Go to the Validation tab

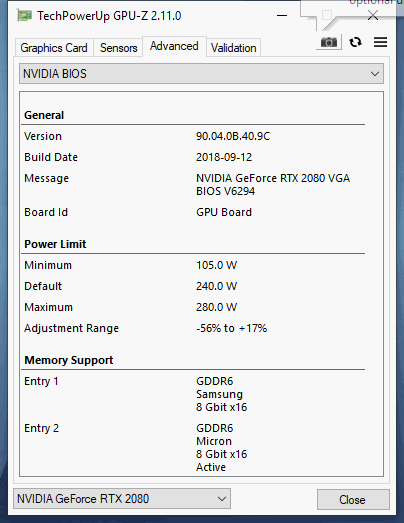(234, 48)
